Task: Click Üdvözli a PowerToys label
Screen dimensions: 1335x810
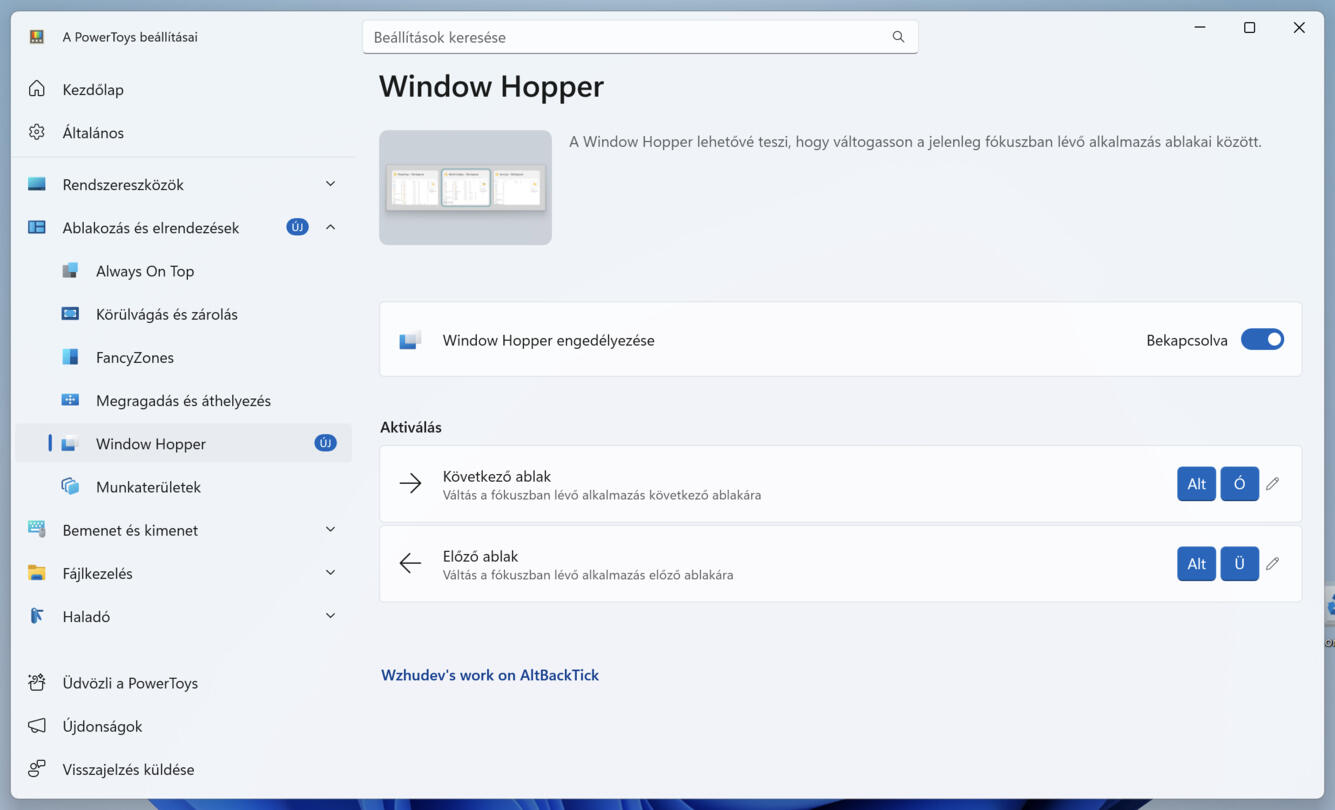Action: (x=130, y=683)
